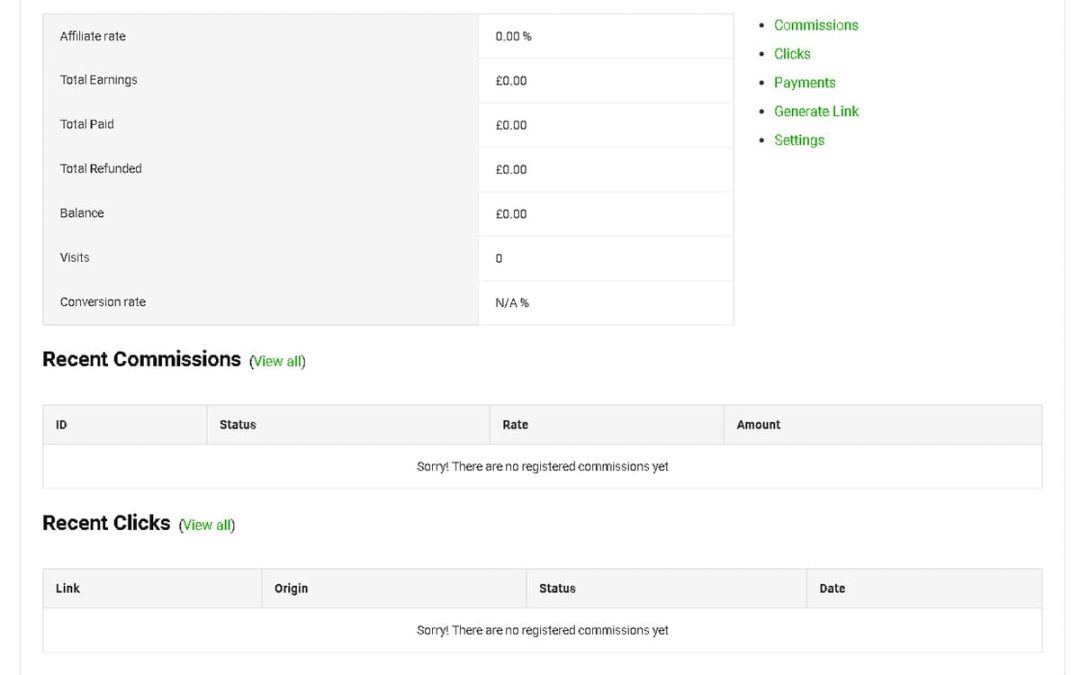This screenshot has height=675, width=1080.
Task: Open the Commissions sidebar link
Action: [816, 25]
